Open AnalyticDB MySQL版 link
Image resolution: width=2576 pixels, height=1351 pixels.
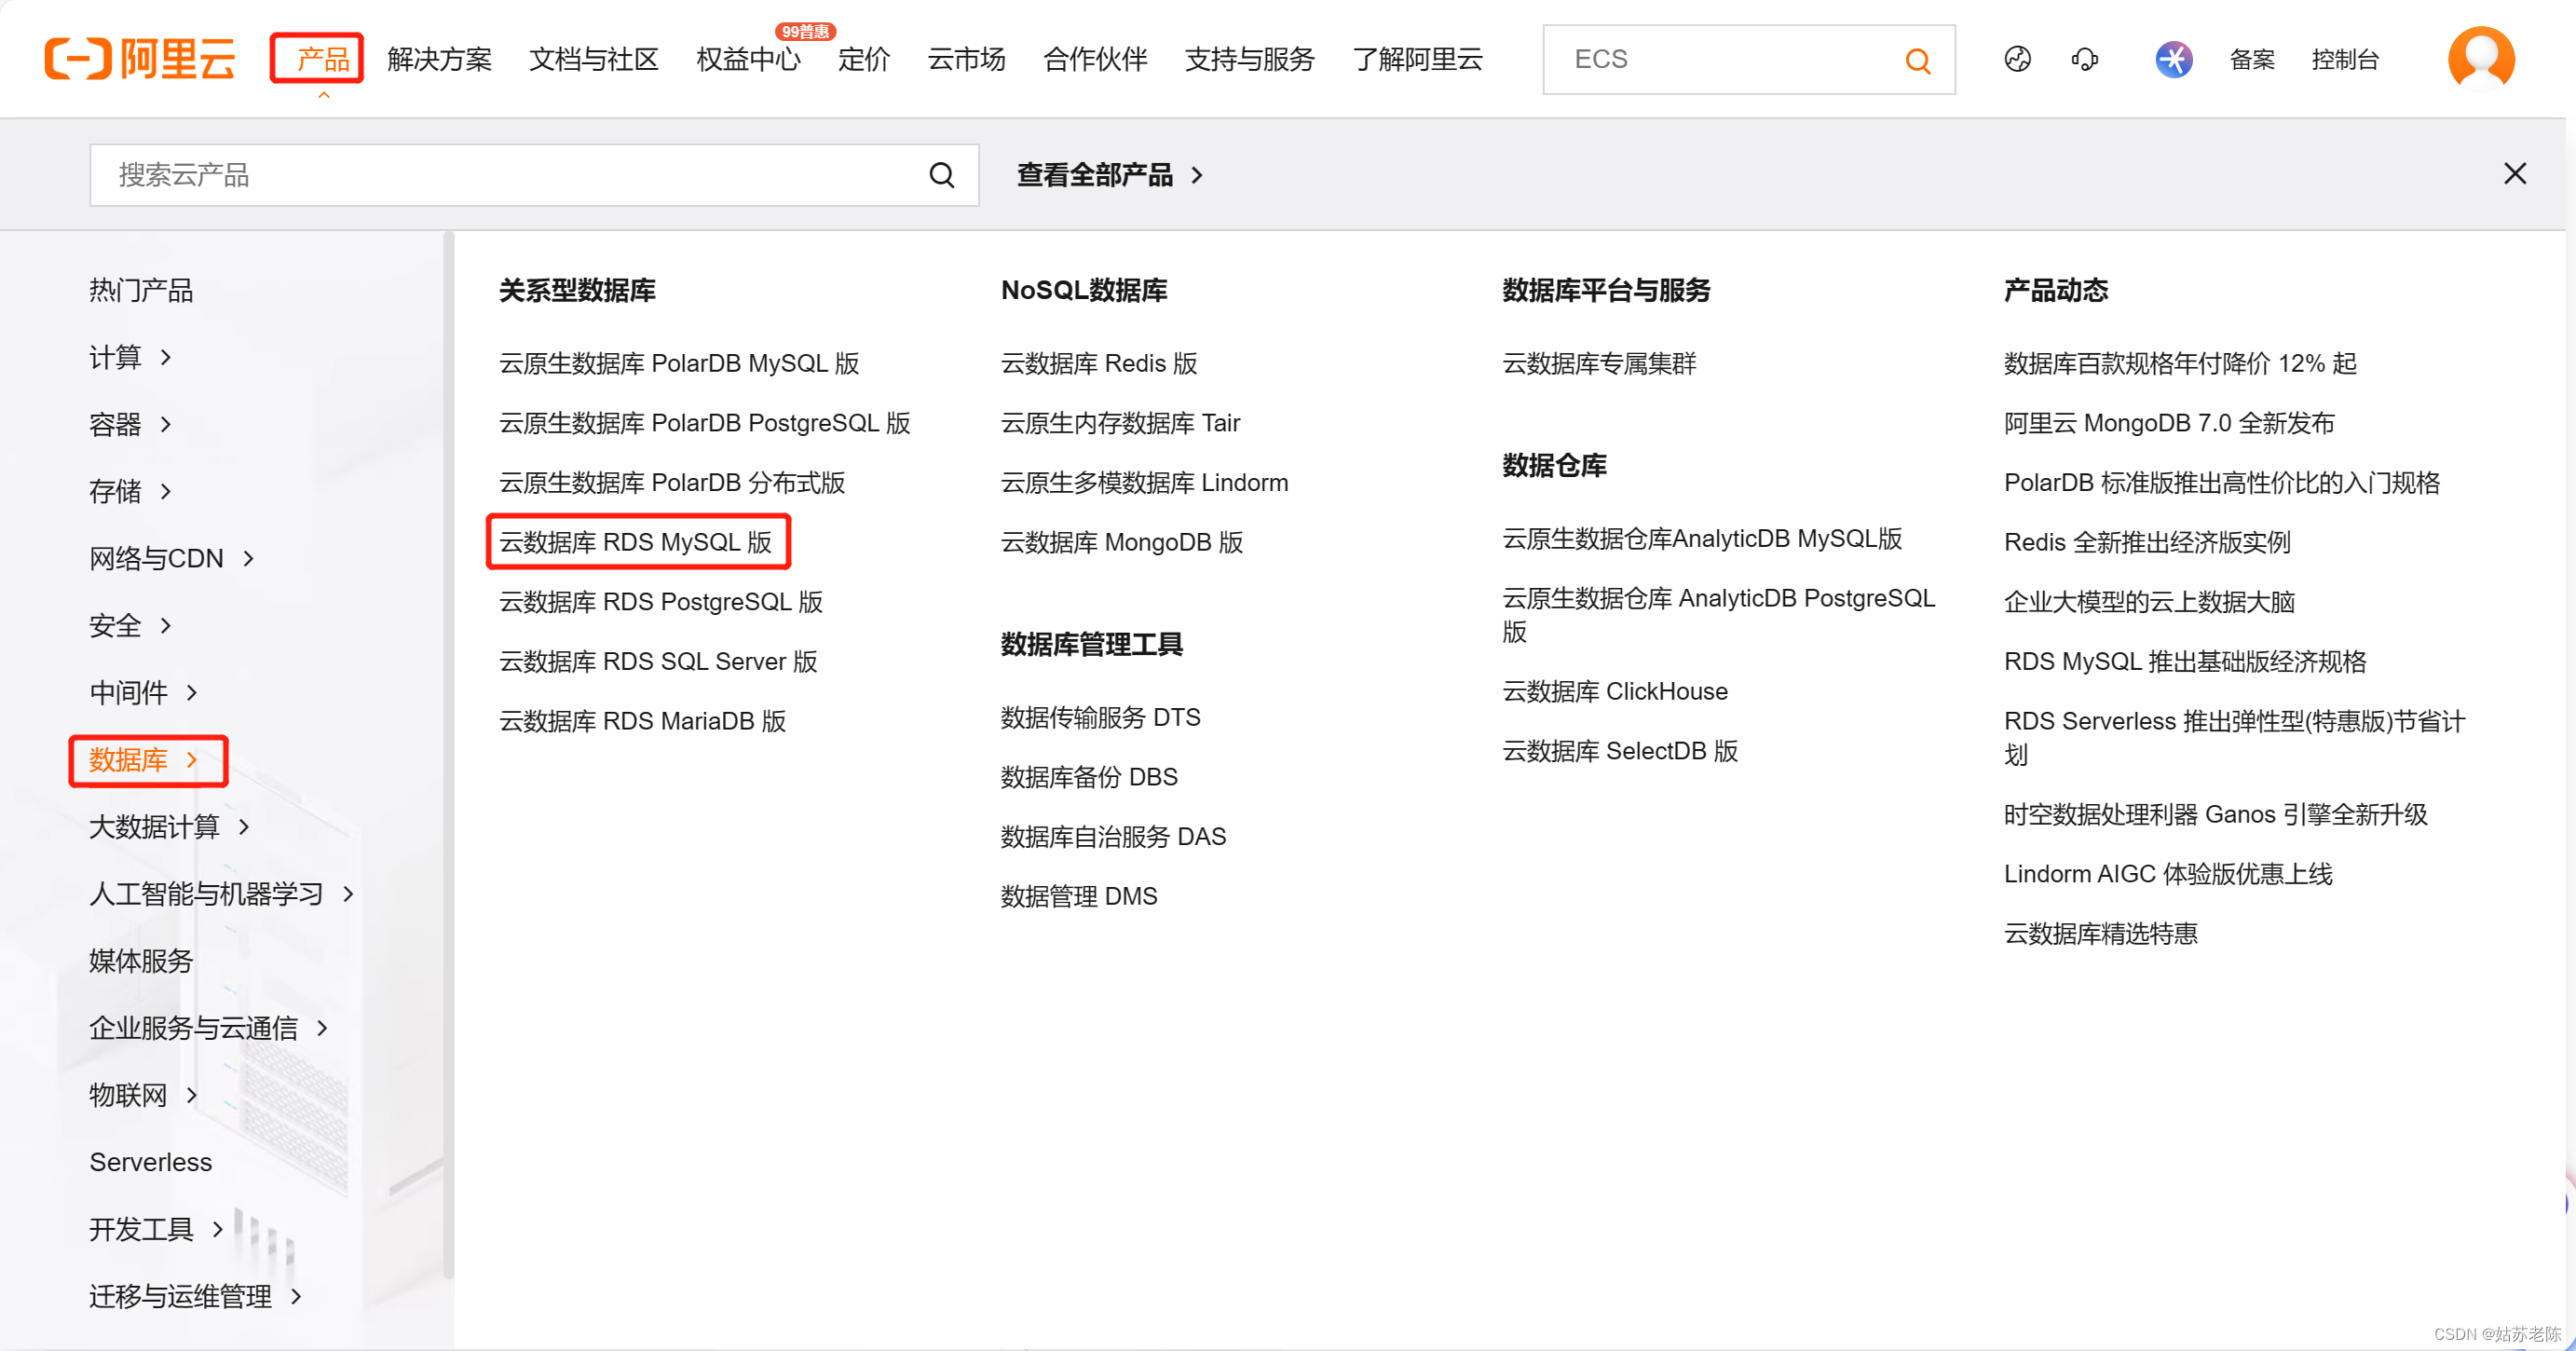(1702, 538)
